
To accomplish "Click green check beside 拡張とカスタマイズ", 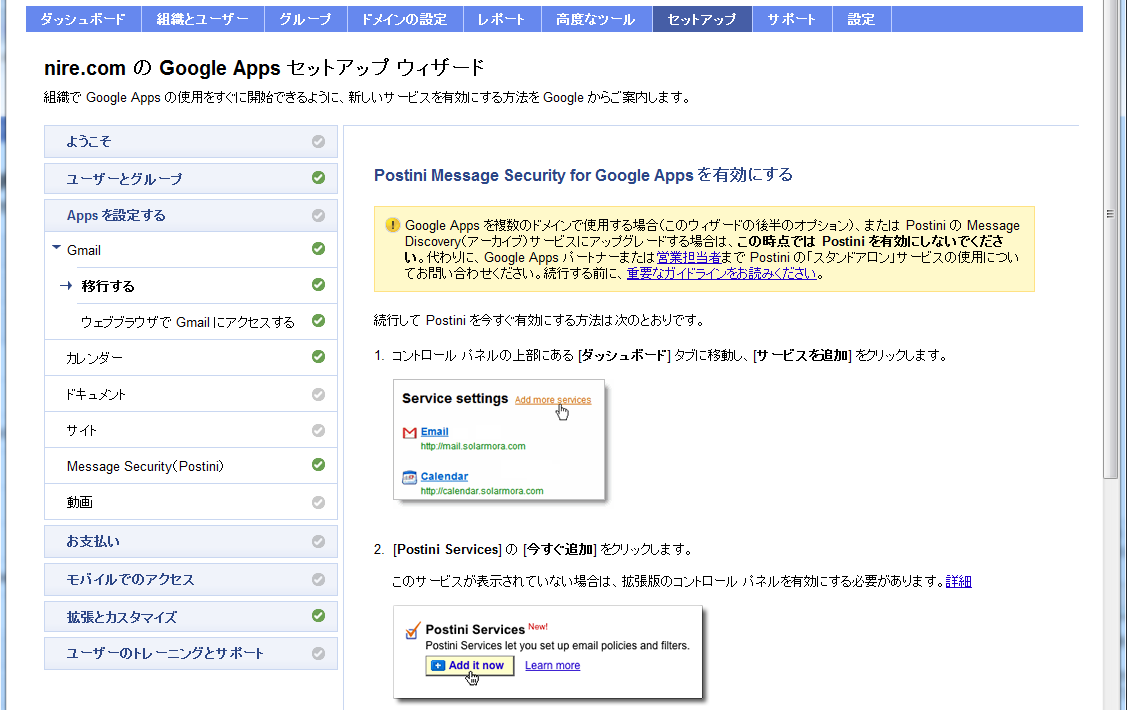I will point(318,616).
